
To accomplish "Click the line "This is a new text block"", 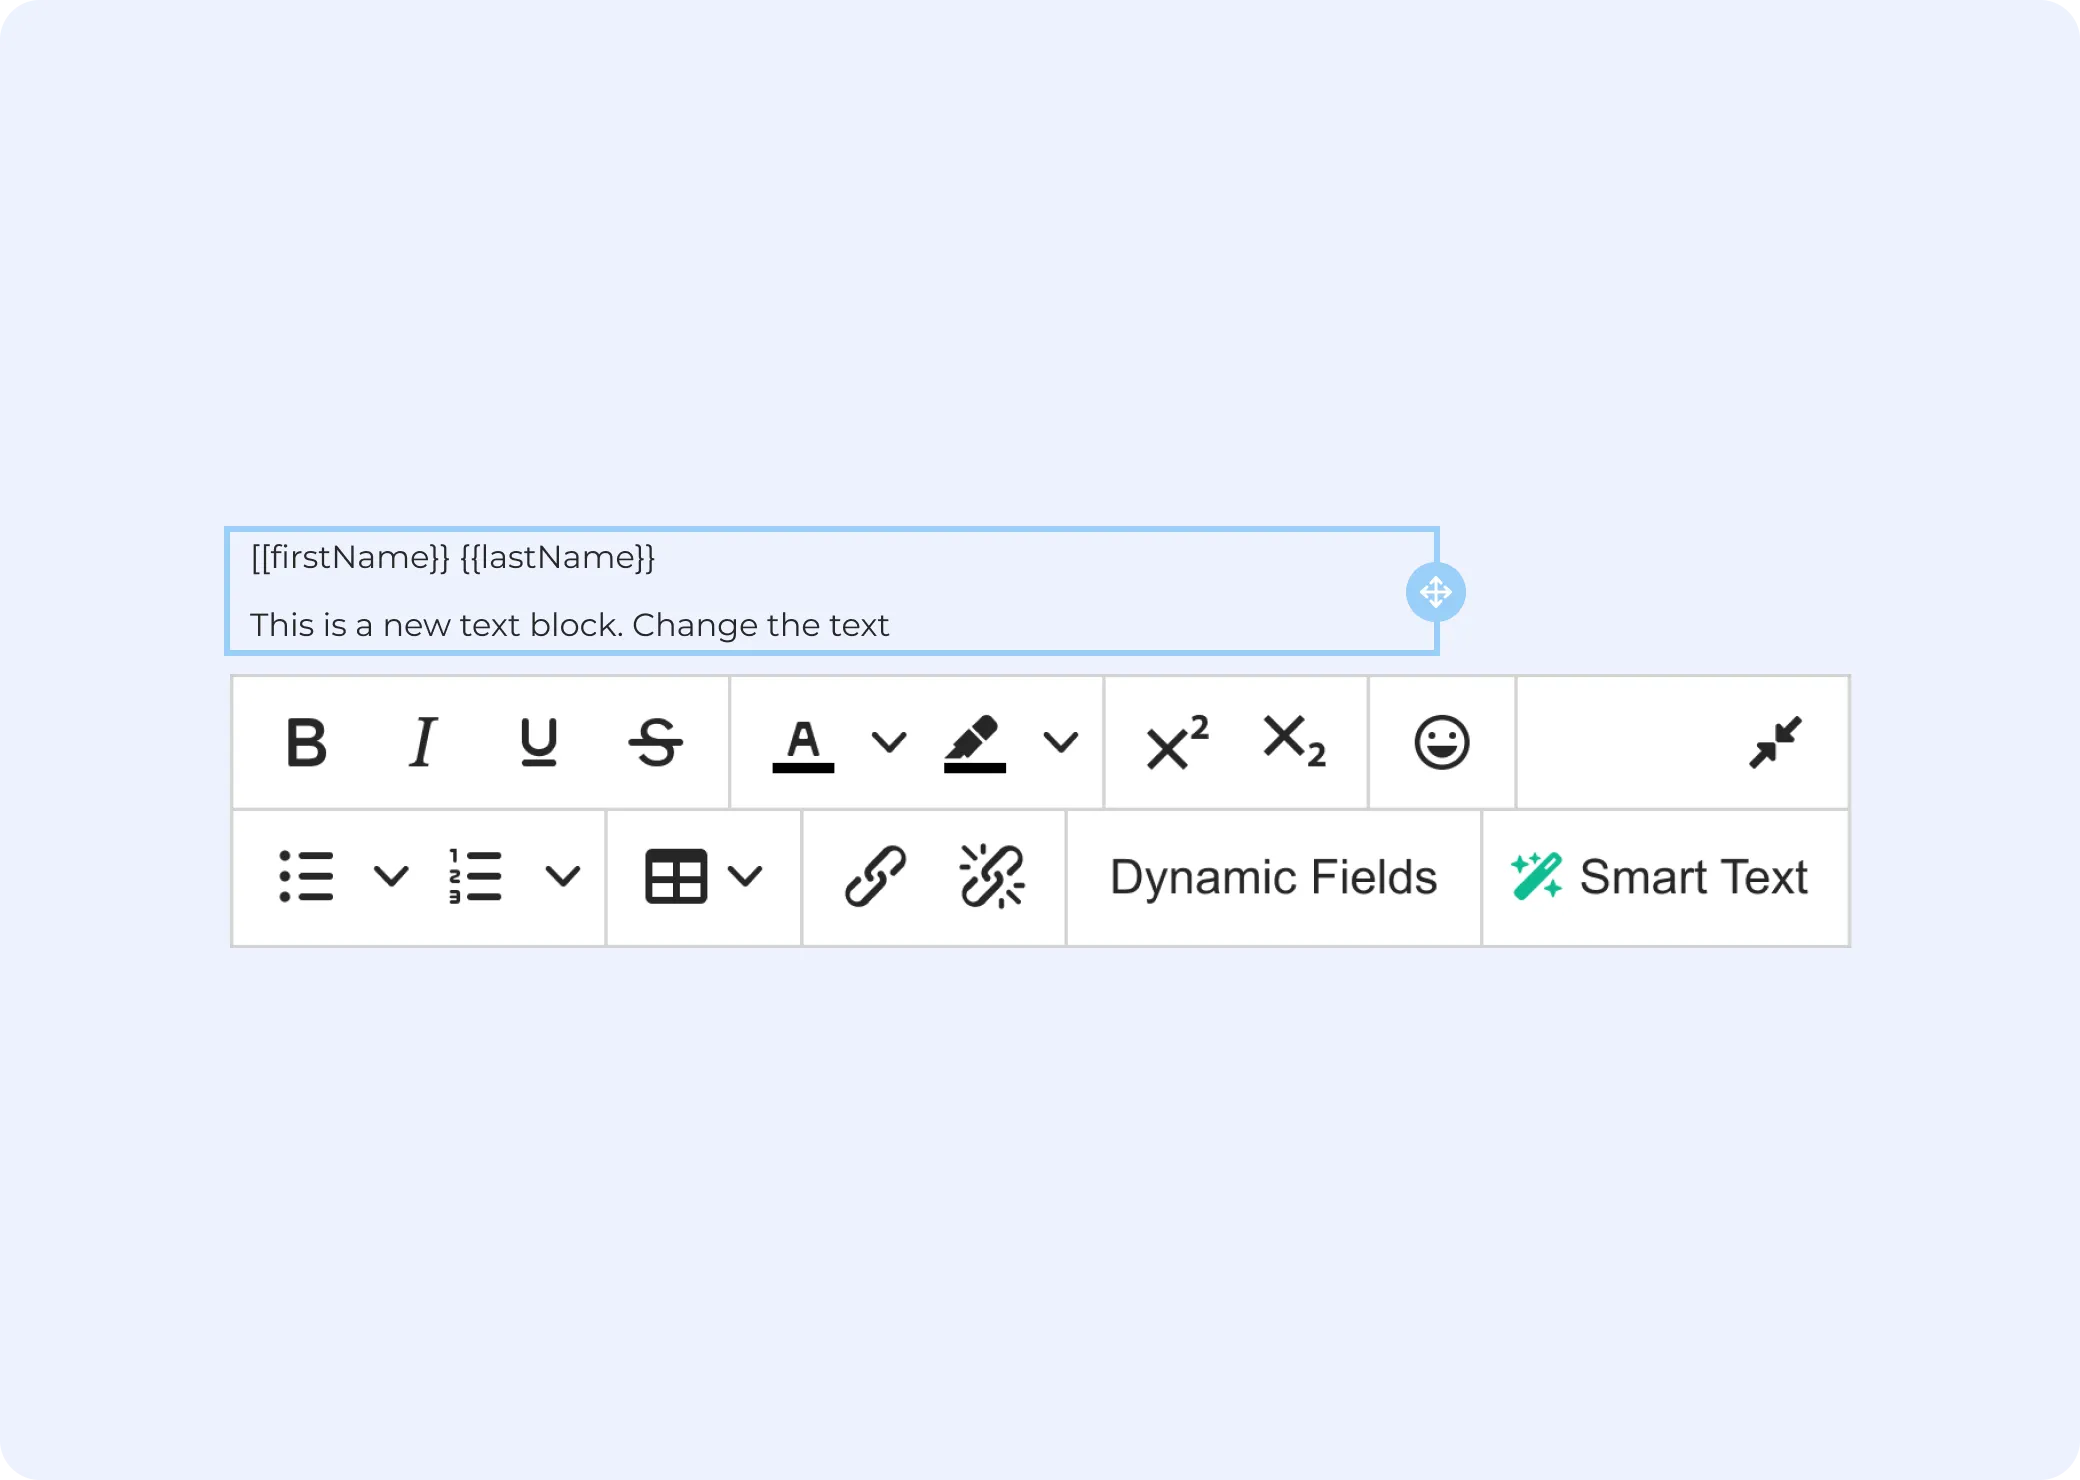I will (435, 625).
